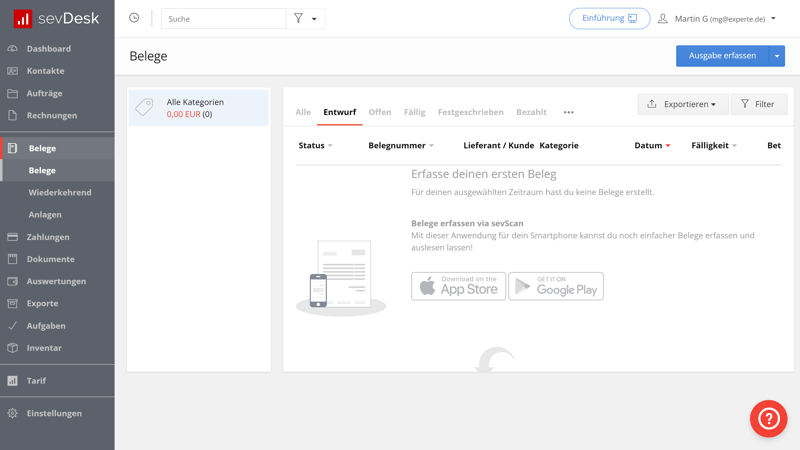Viewport: 800px width, 450px height.
Task: Click the sevDesk logo
Action: (57, 18)
